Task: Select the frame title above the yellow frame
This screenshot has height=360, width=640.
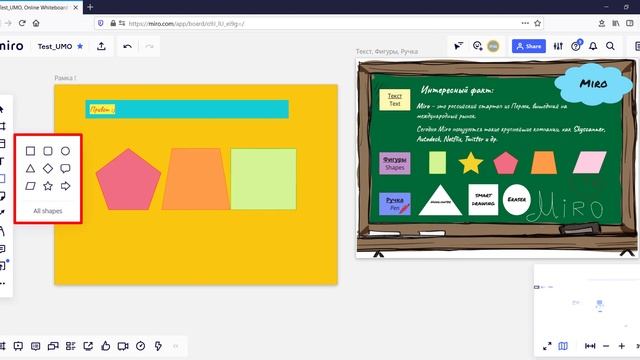Action: (65, 78)
